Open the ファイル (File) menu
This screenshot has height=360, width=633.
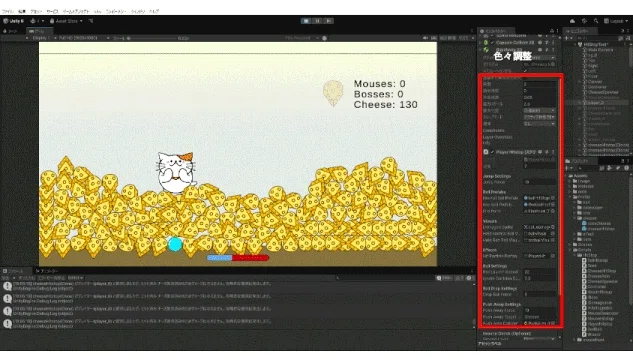click(x=8, y=11)
